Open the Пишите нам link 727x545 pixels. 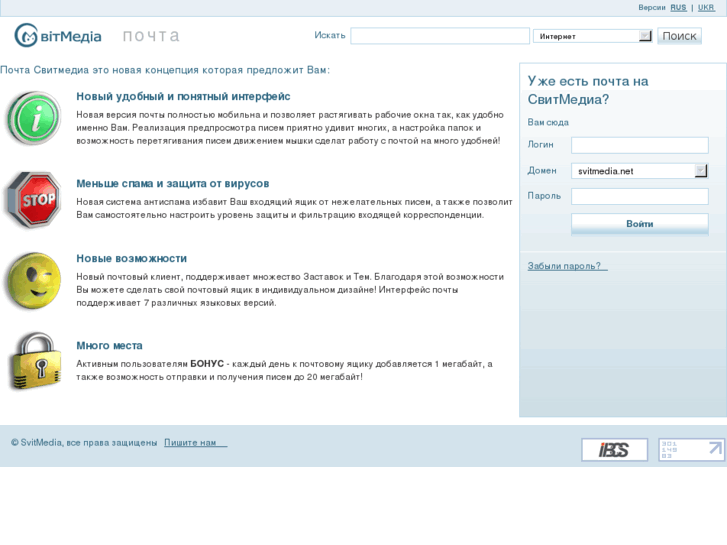point(196,442)
